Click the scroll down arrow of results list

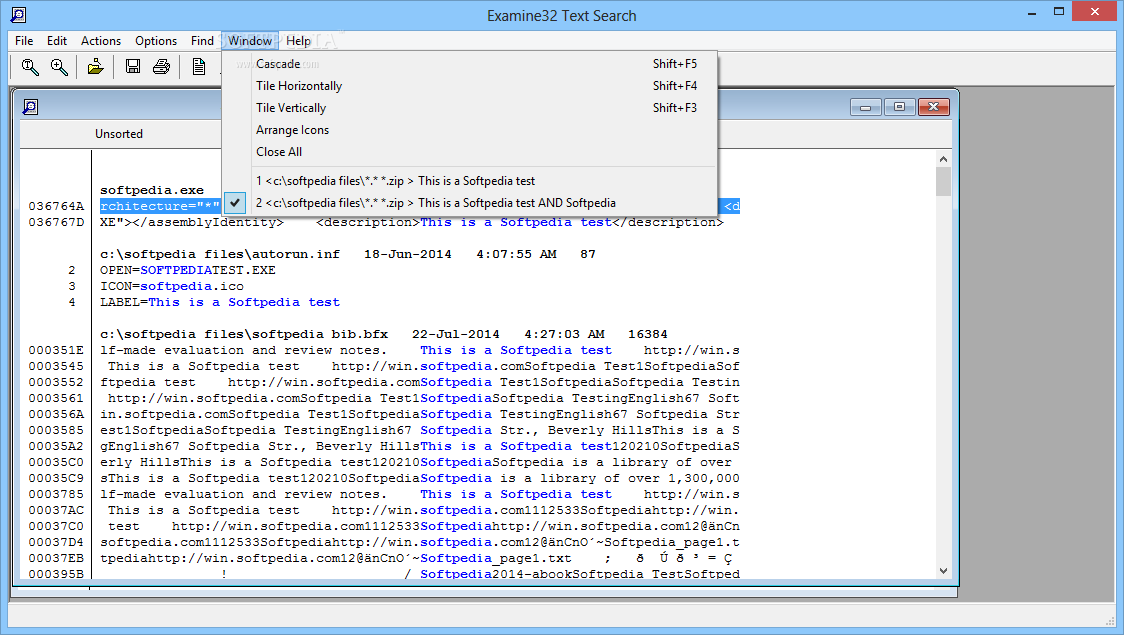943,570
